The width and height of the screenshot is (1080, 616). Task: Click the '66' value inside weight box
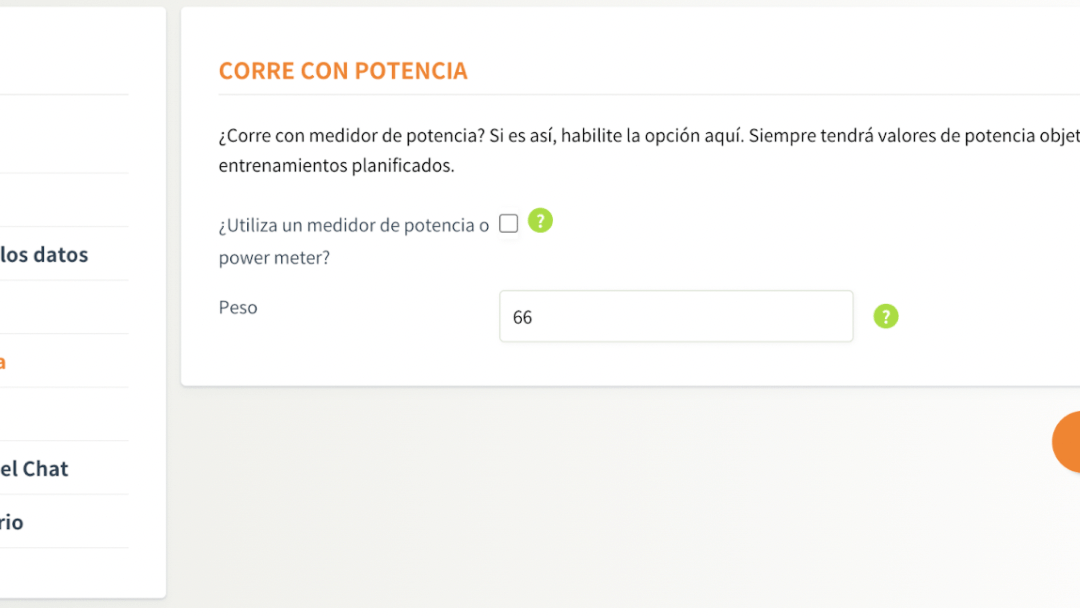coord(522,318)
